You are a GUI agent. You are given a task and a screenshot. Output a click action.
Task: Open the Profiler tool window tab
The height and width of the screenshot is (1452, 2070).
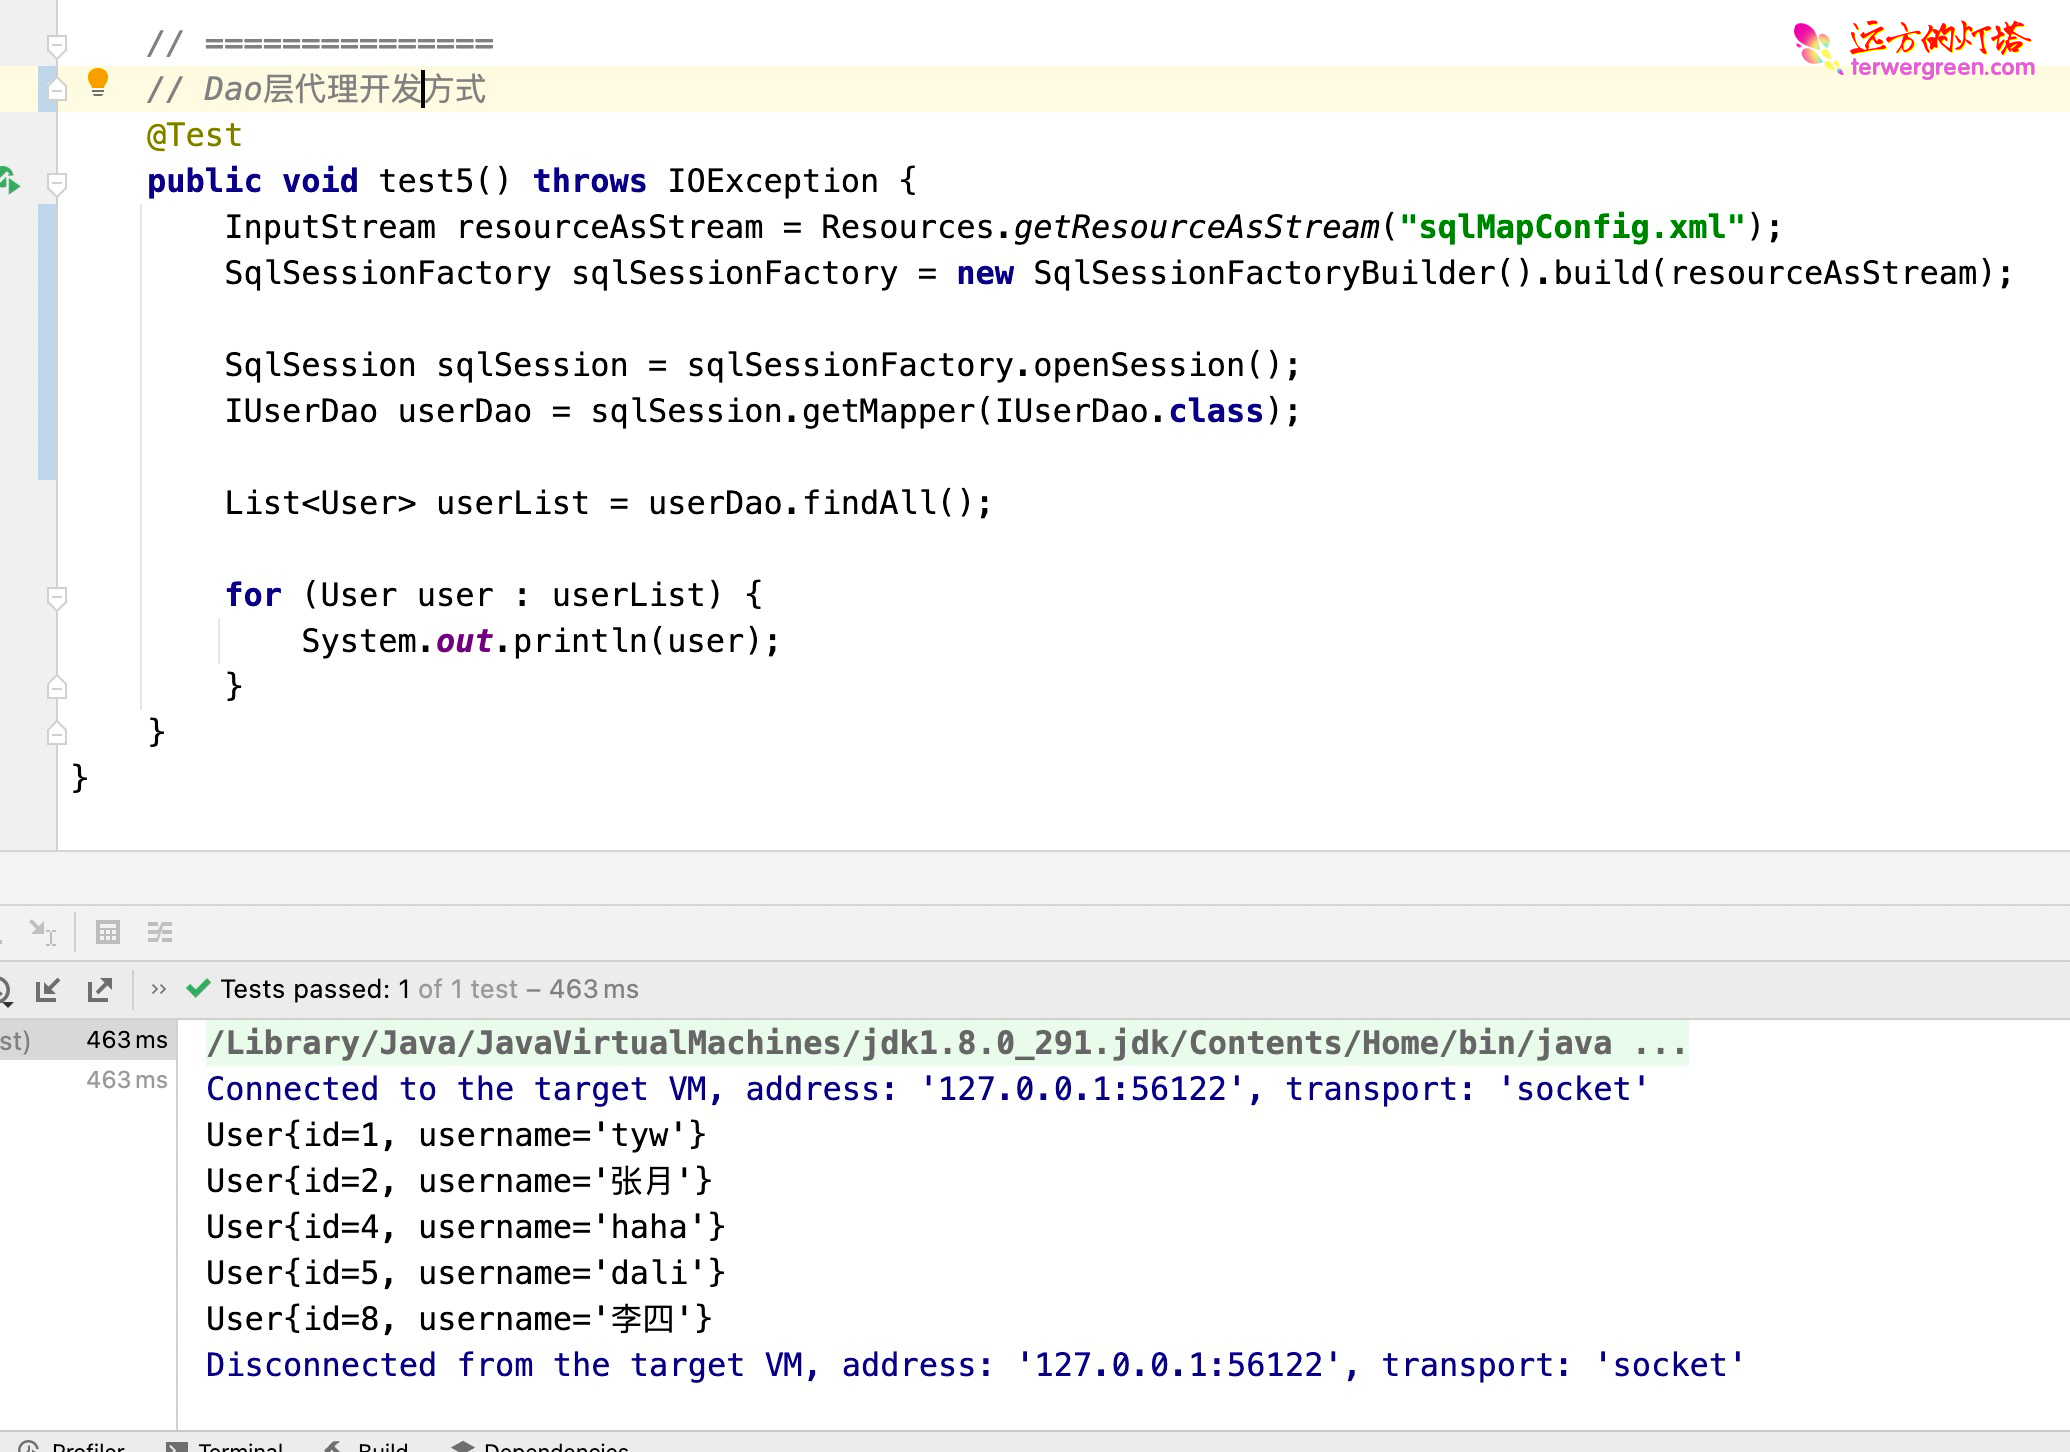tap(72, 1446)
